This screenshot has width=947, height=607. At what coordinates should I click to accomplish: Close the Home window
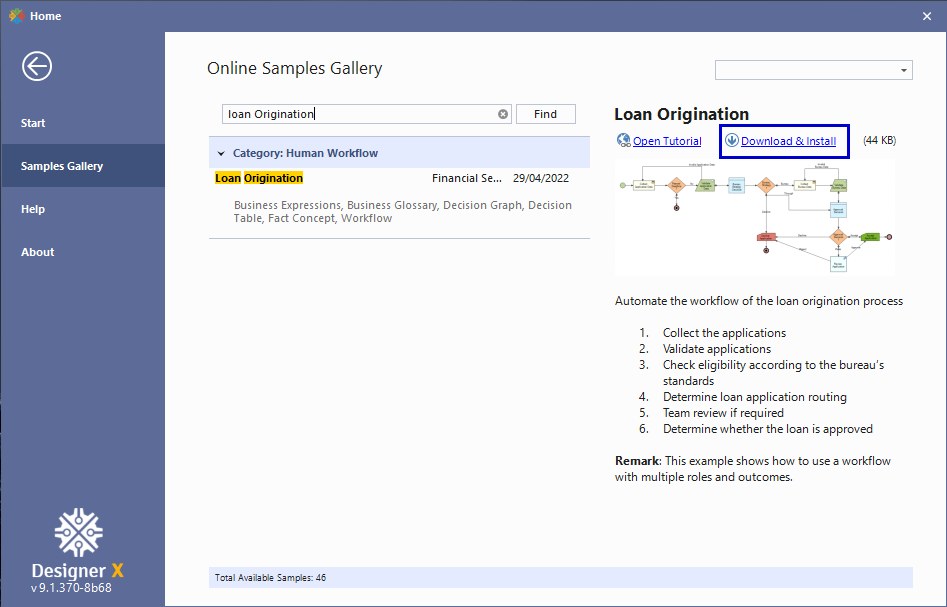[x=927, y=16]
